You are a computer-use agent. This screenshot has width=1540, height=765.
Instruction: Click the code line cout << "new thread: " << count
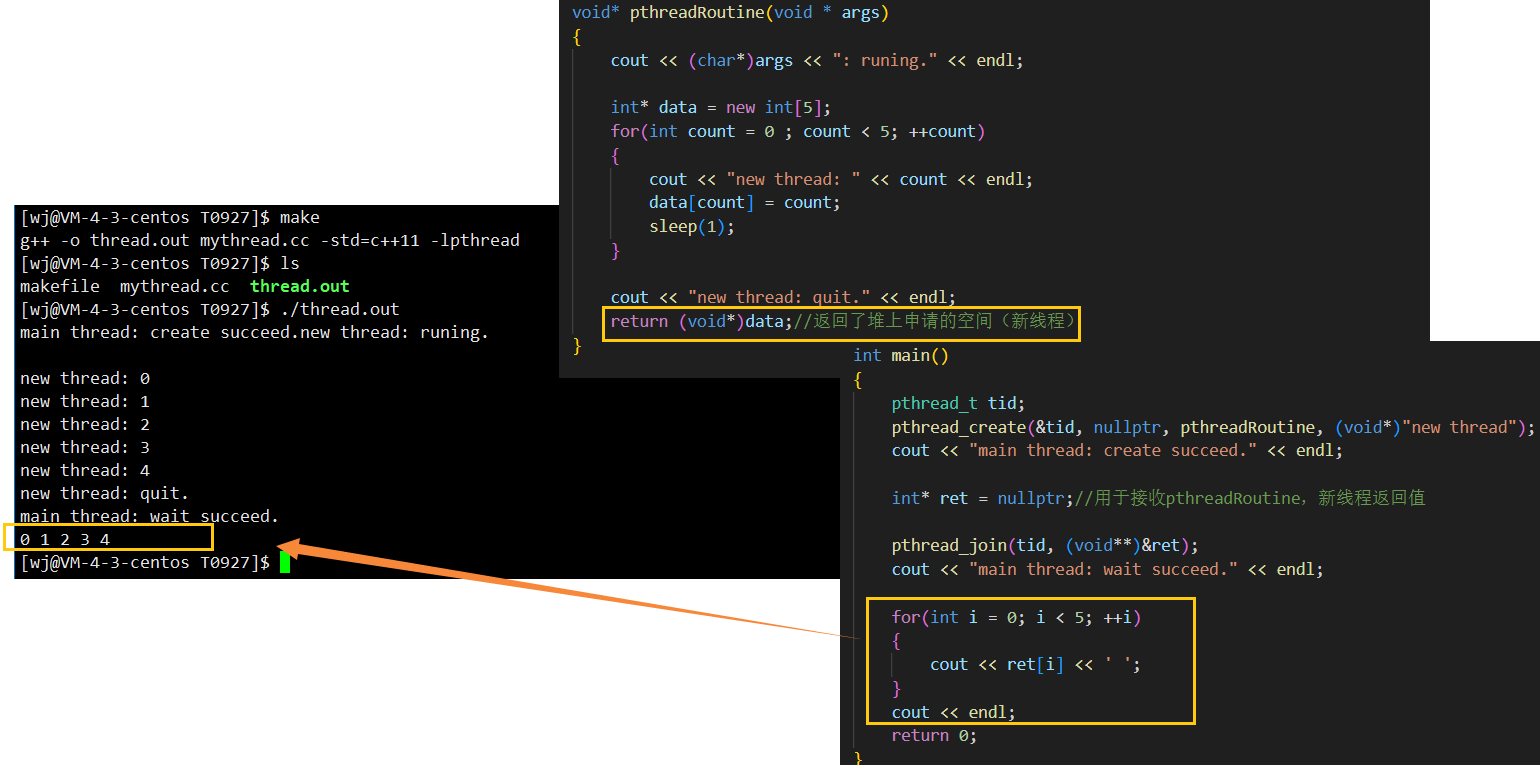[x=841, y=180]
